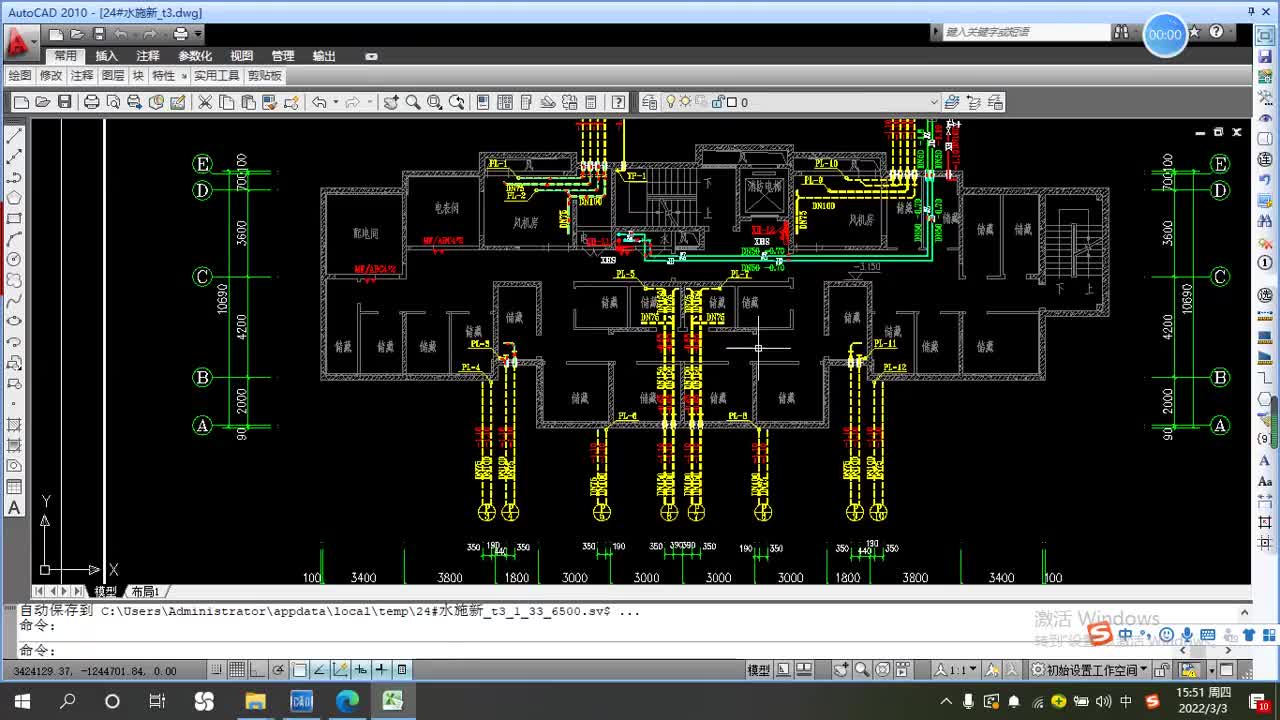Click the Open file icon in the standard toolbar

[x=43, y=102]
